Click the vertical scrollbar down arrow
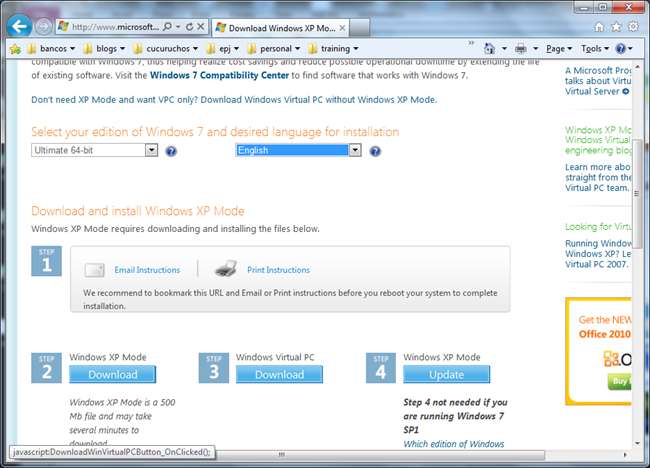 [638, 443]
